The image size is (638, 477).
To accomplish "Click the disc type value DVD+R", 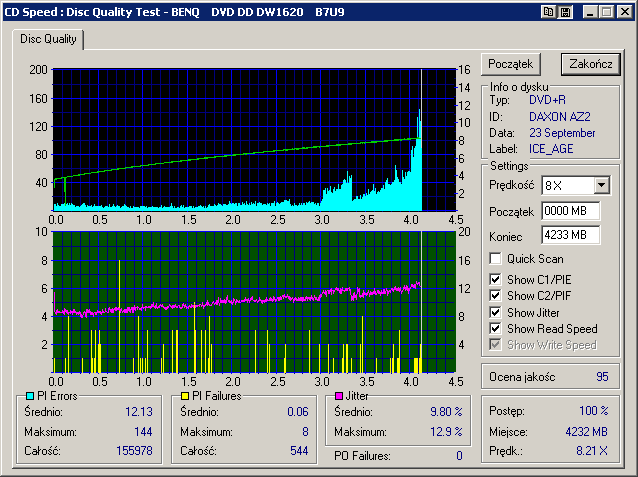I will click(x=547, y=100).
